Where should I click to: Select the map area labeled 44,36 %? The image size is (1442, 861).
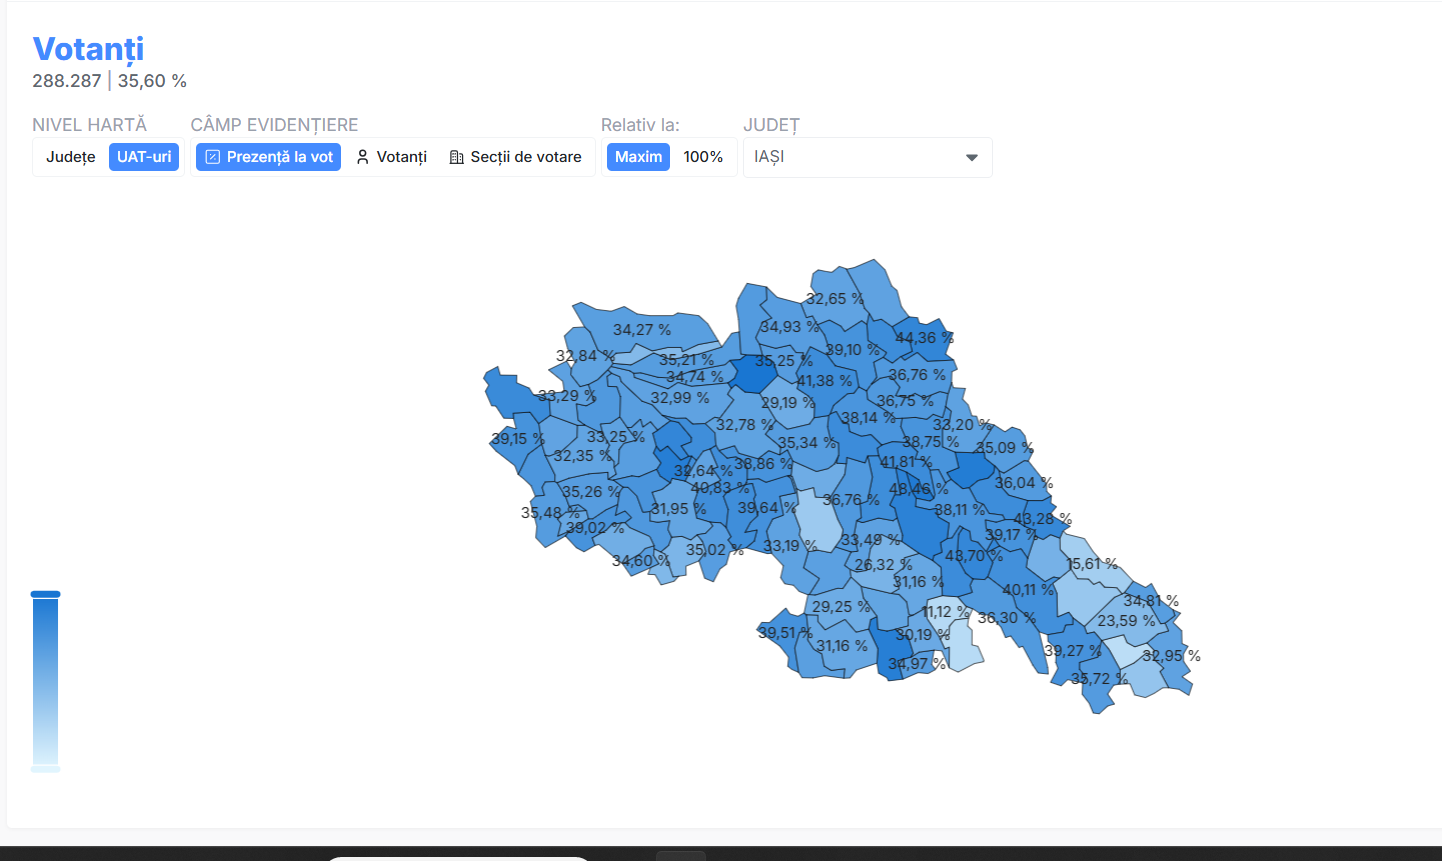tap(924, 338)
